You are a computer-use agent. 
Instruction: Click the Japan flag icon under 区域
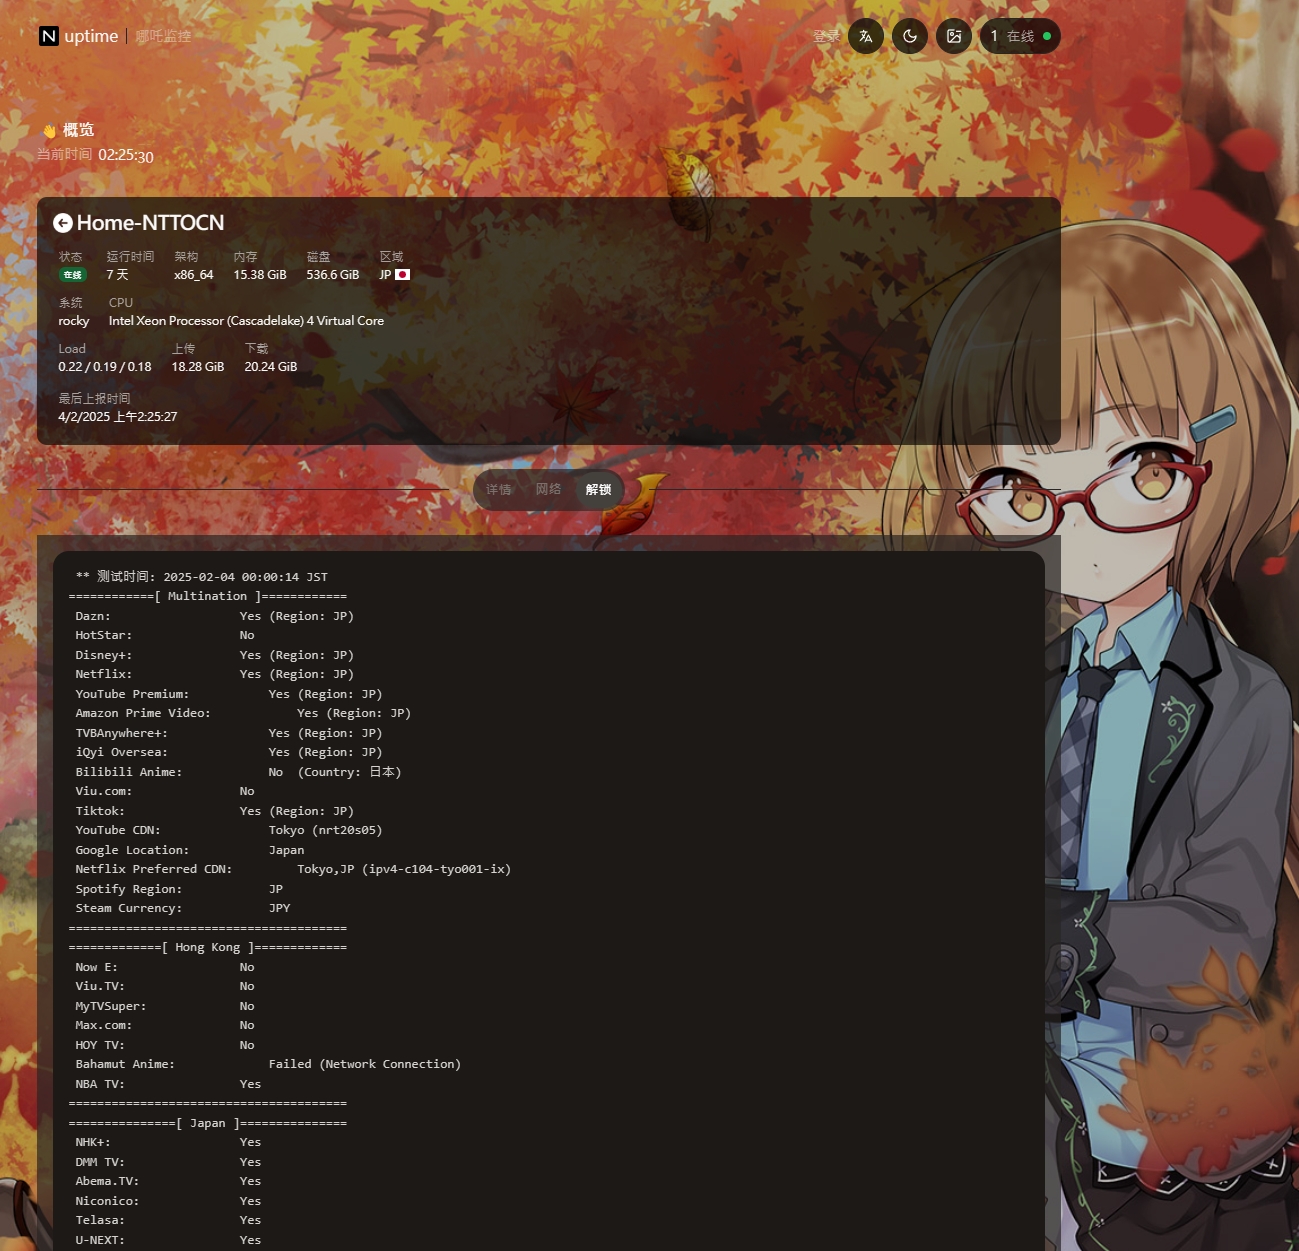(403, 275)
